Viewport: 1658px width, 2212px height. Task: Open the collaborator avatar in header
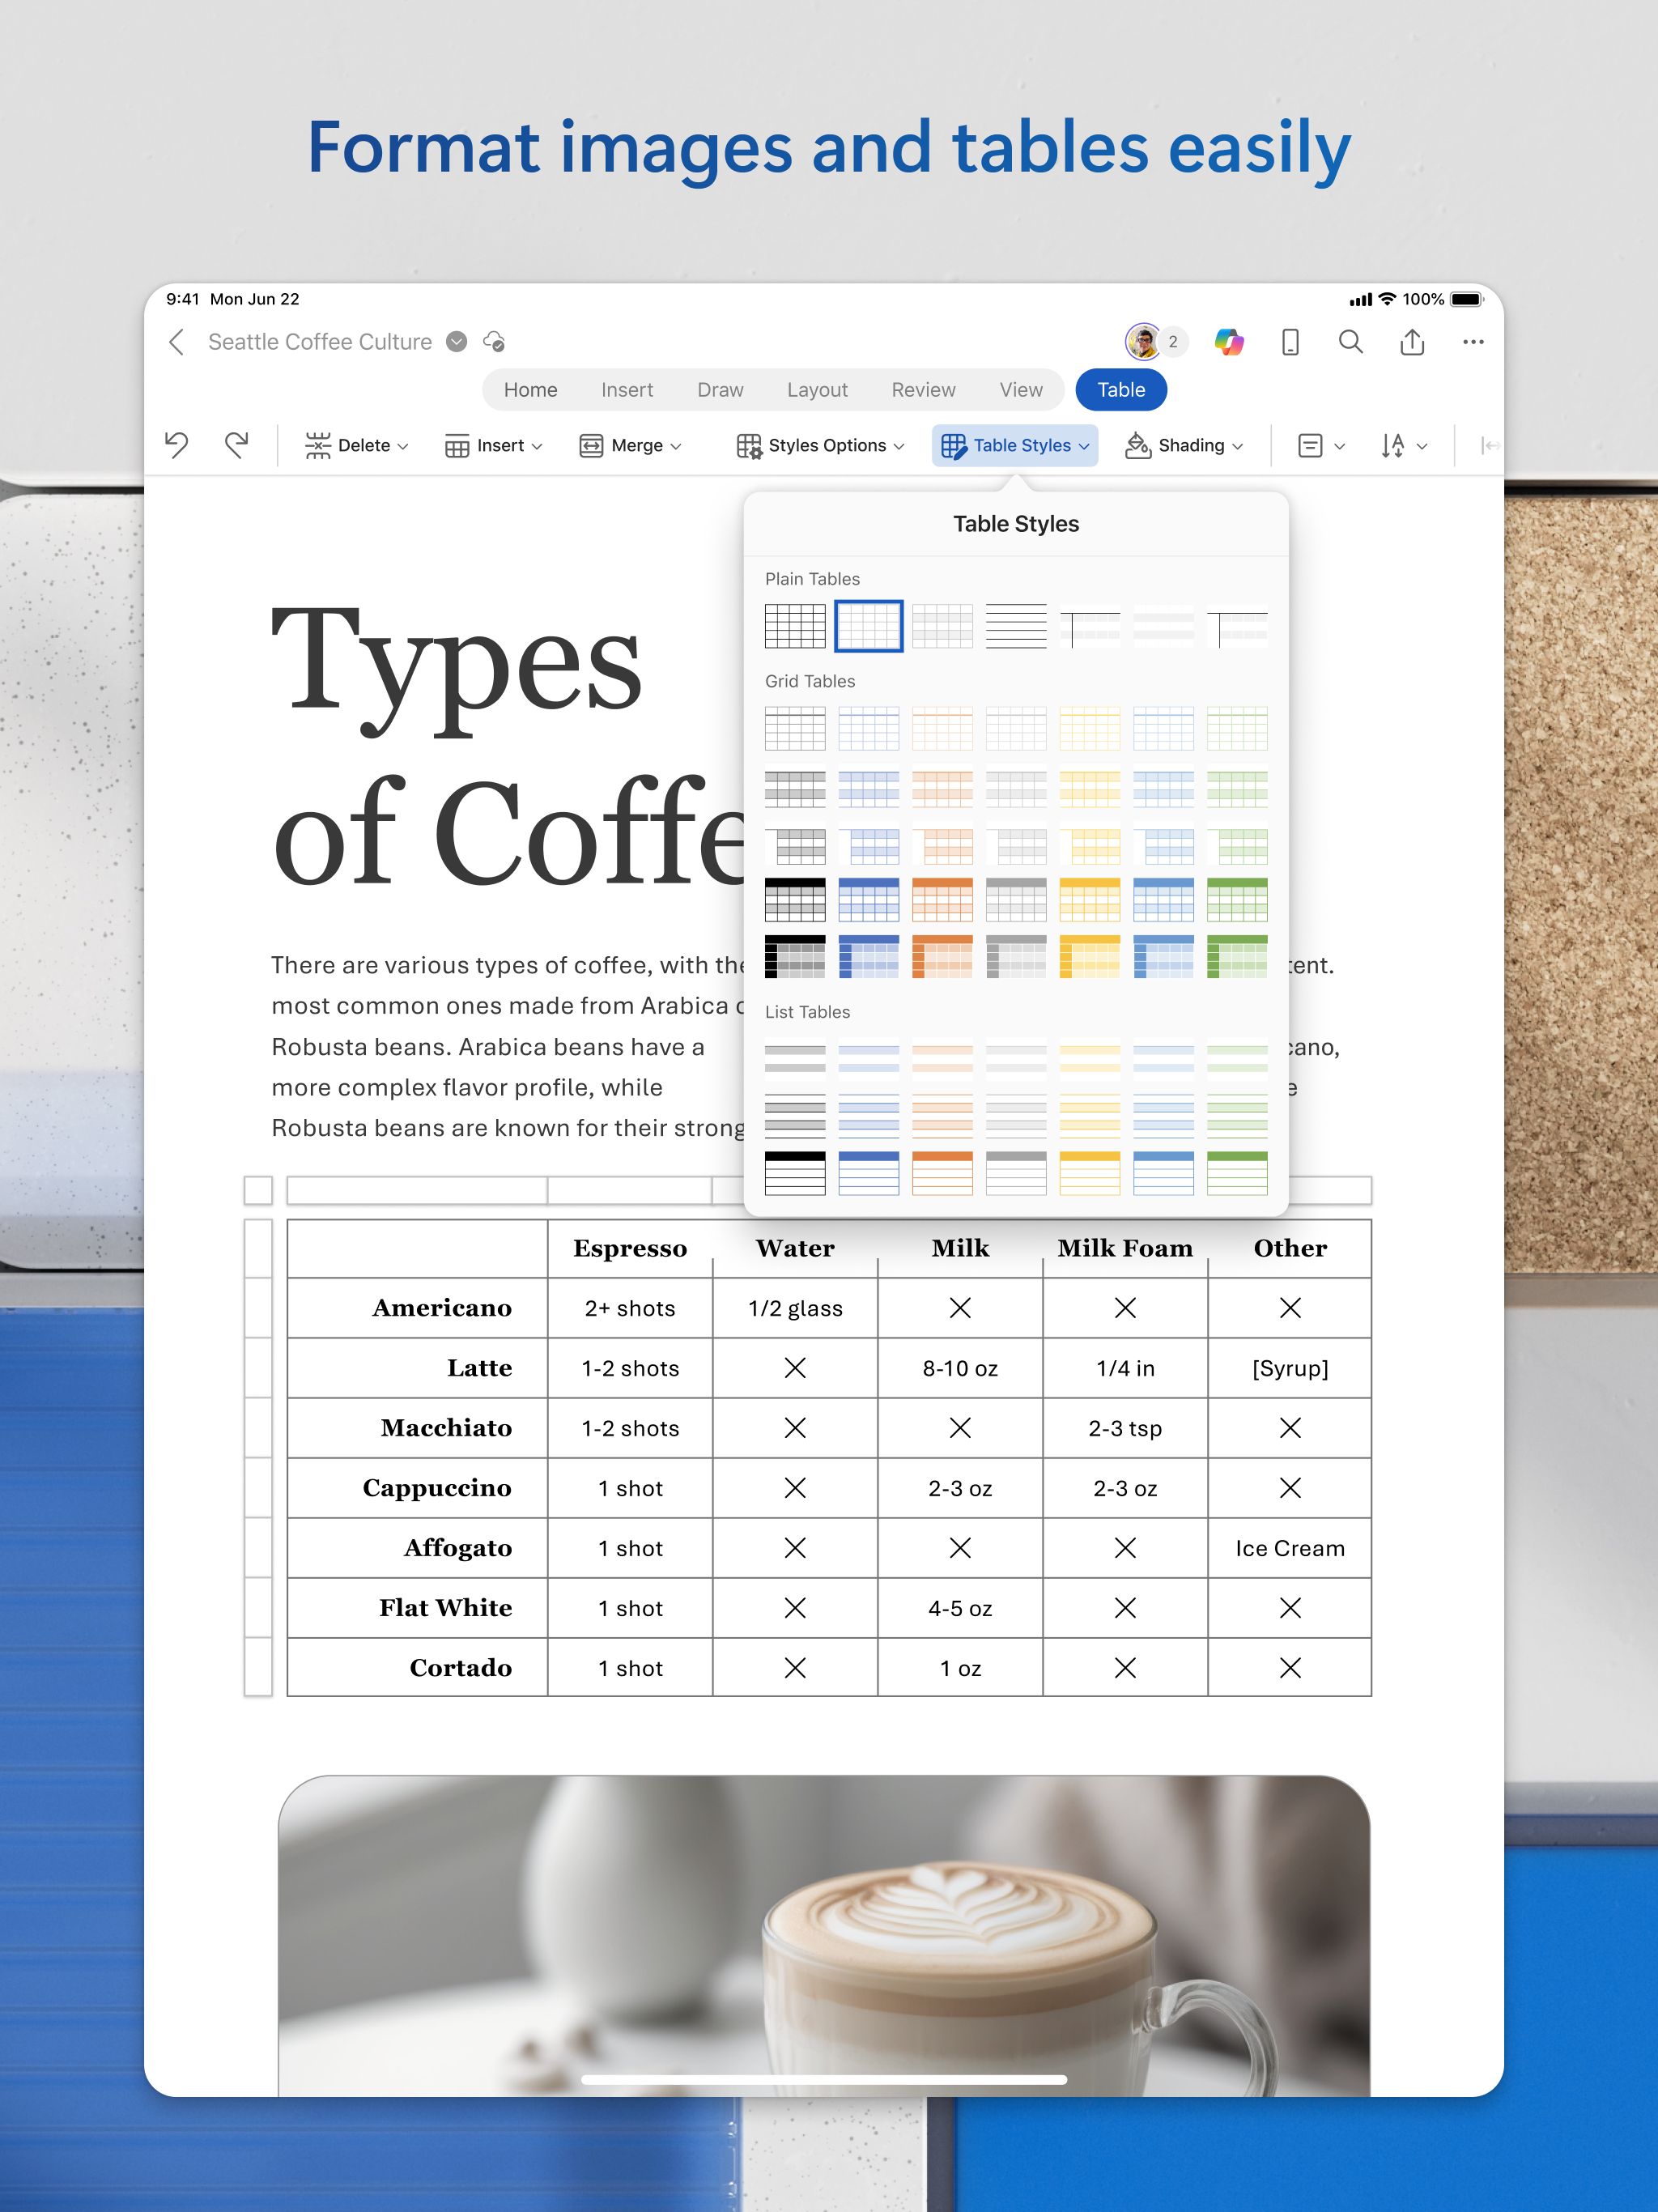click(x=1142, y=342)
